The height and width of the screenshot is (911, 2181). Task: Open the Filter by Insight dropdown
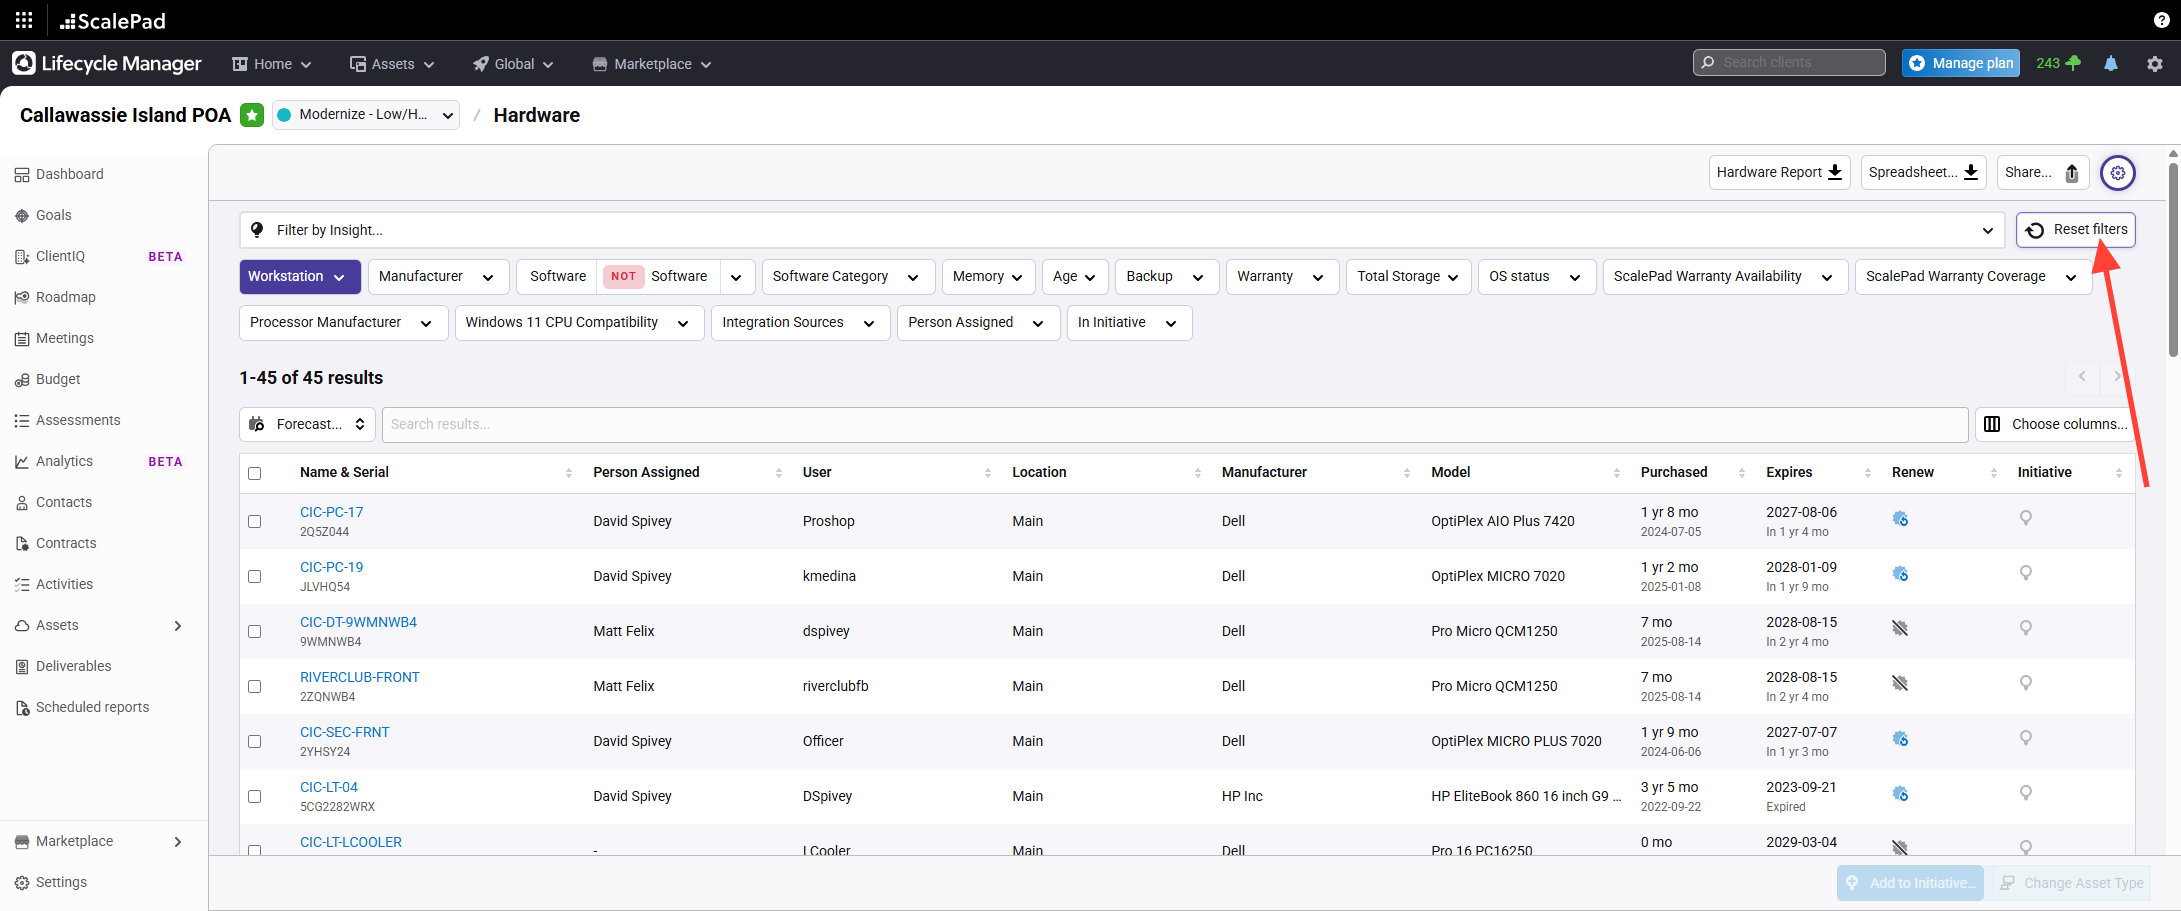[x=1120, y=230]
